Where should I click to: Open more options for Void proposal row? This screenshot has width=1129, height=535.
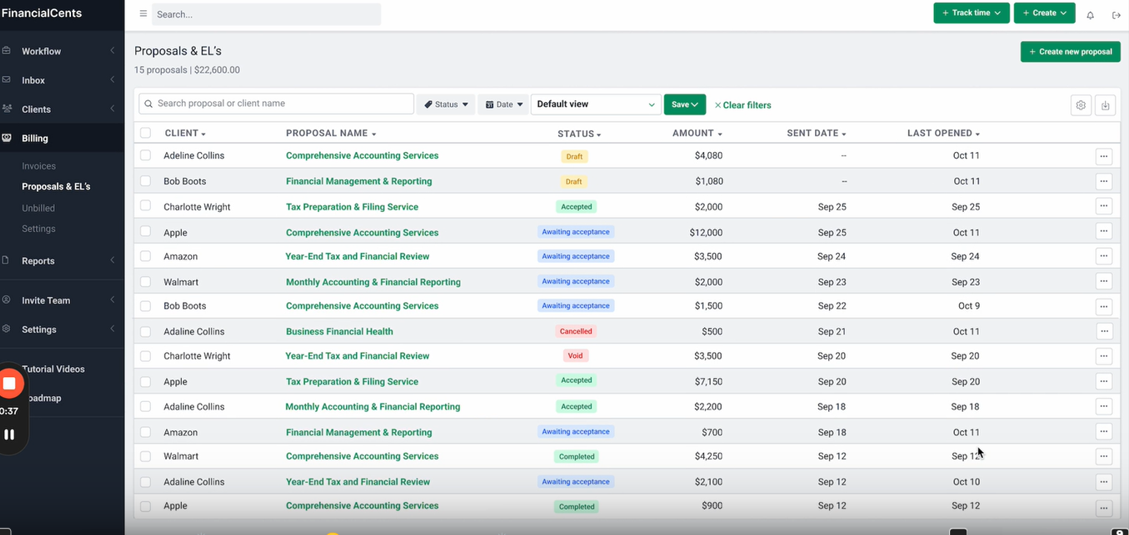[x=1104, y=356]
